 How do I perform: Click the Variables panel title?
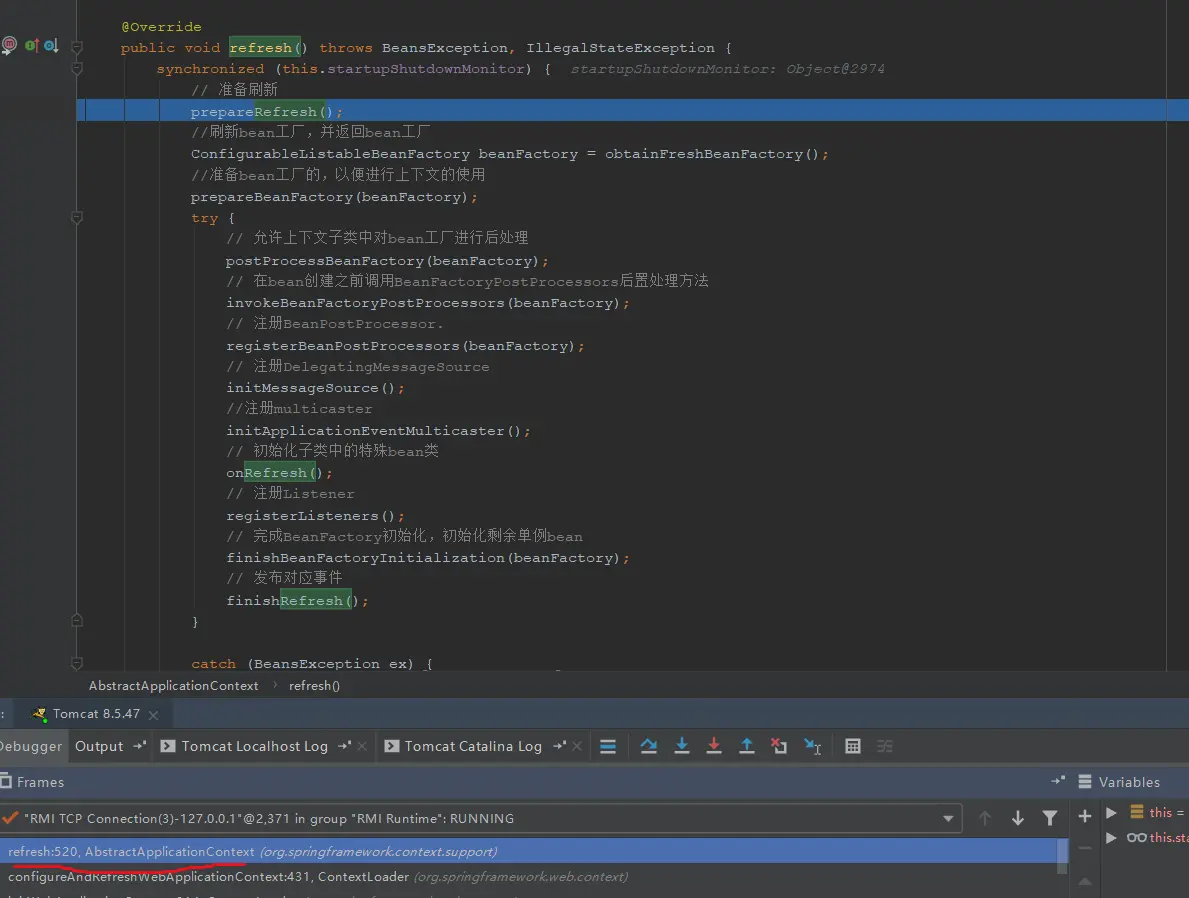click(1129, 782)
